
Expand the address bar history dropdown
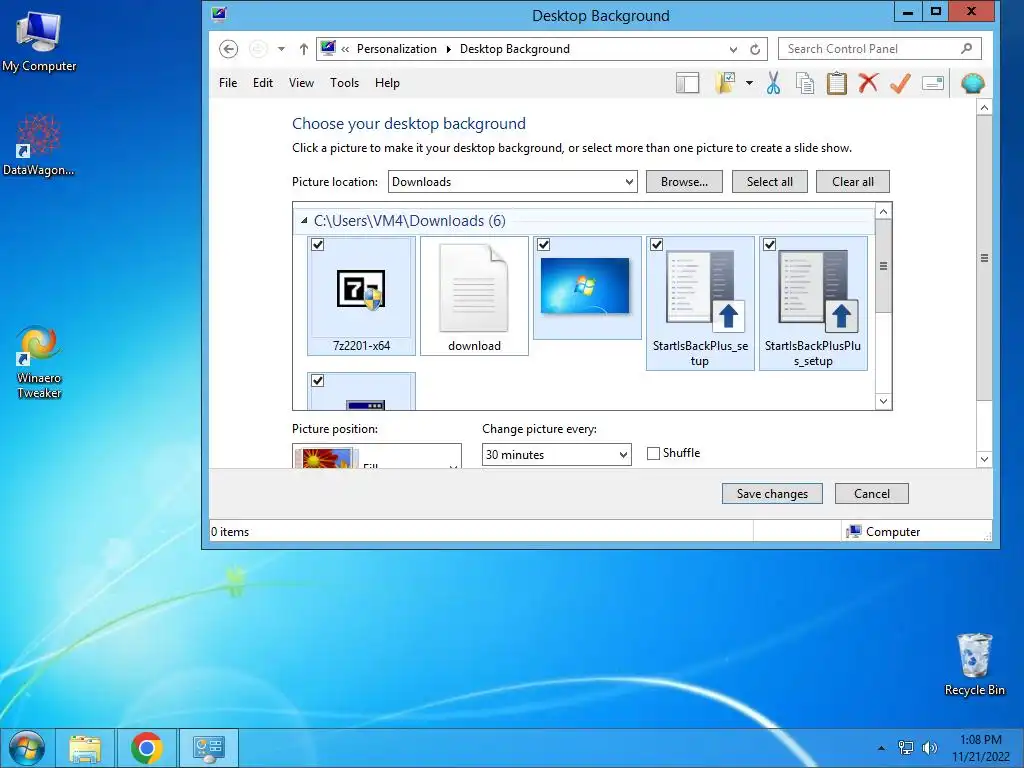[733, 49]
